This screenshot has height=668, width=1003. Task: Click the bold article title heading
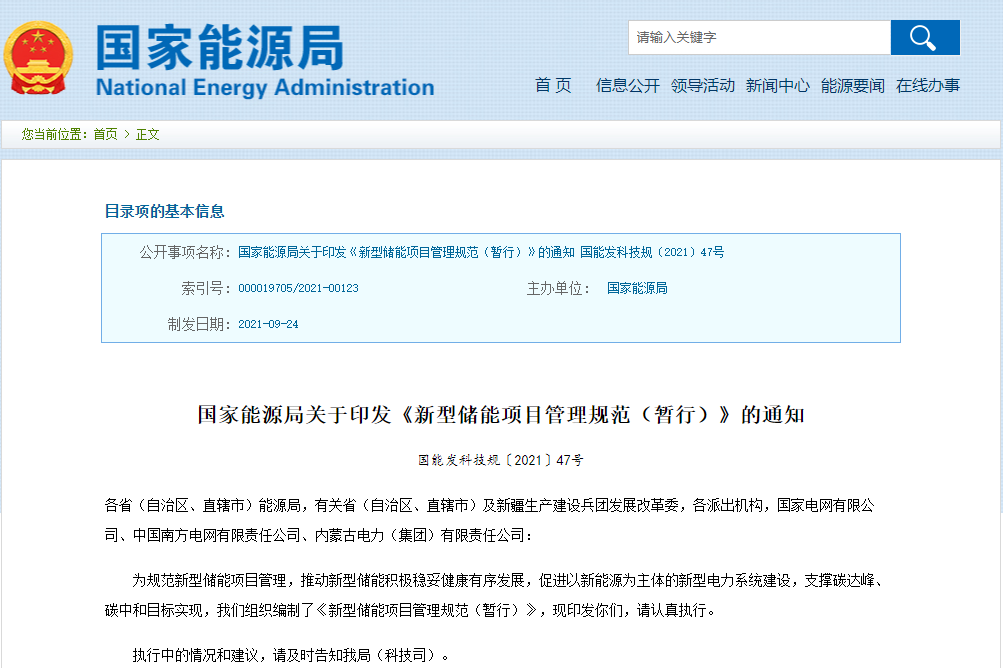point(501,415)
